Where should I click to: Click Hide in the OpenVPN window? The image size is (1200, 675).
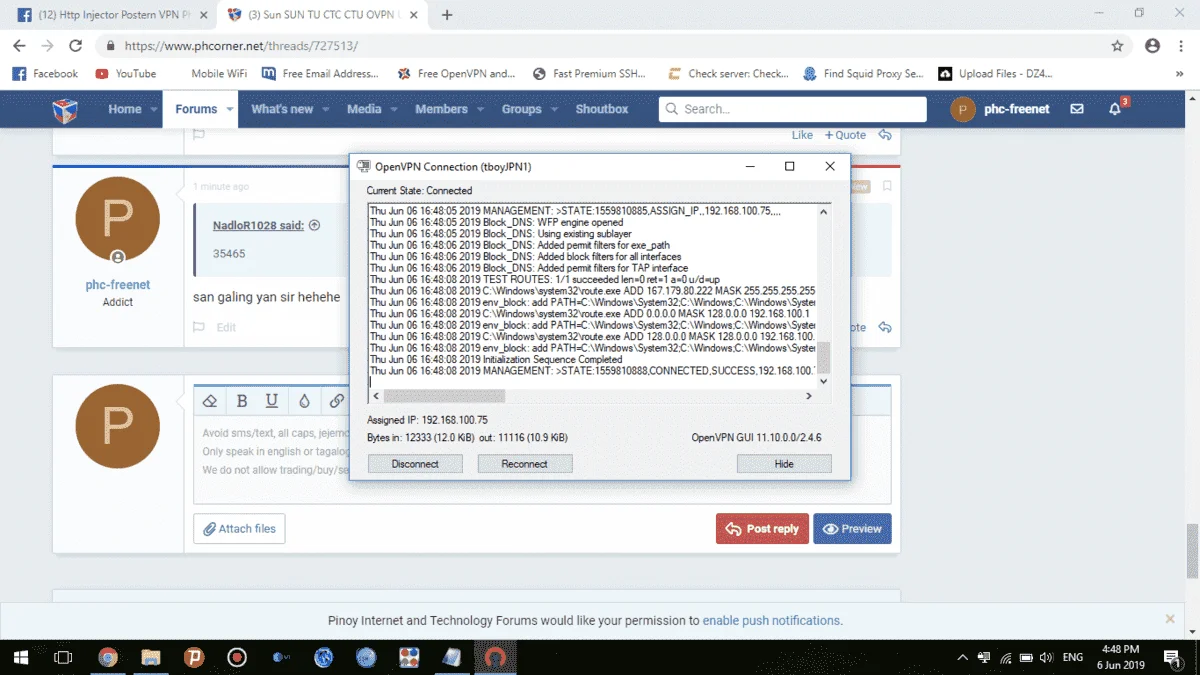[784, 464]
